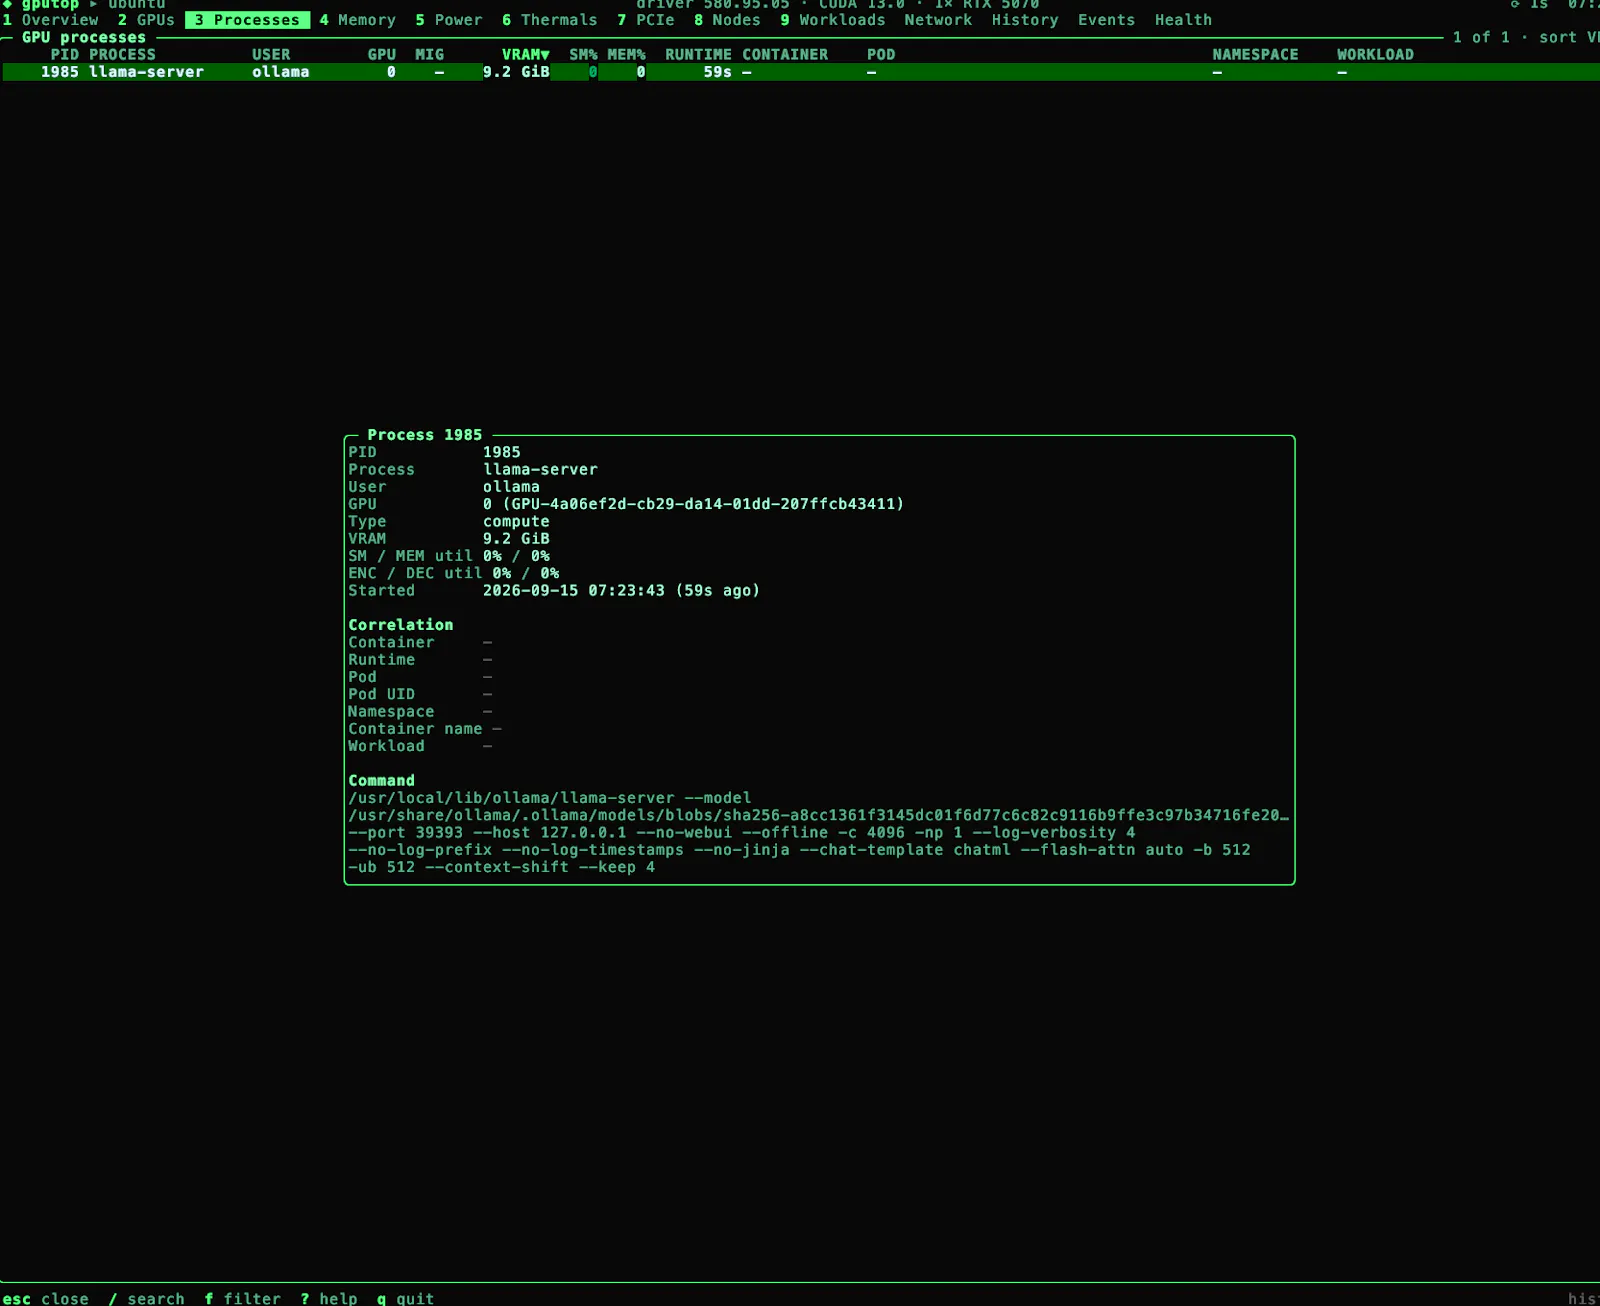Click esc close in footer
1600x1306 pixels.
[x=46, y=1298]
